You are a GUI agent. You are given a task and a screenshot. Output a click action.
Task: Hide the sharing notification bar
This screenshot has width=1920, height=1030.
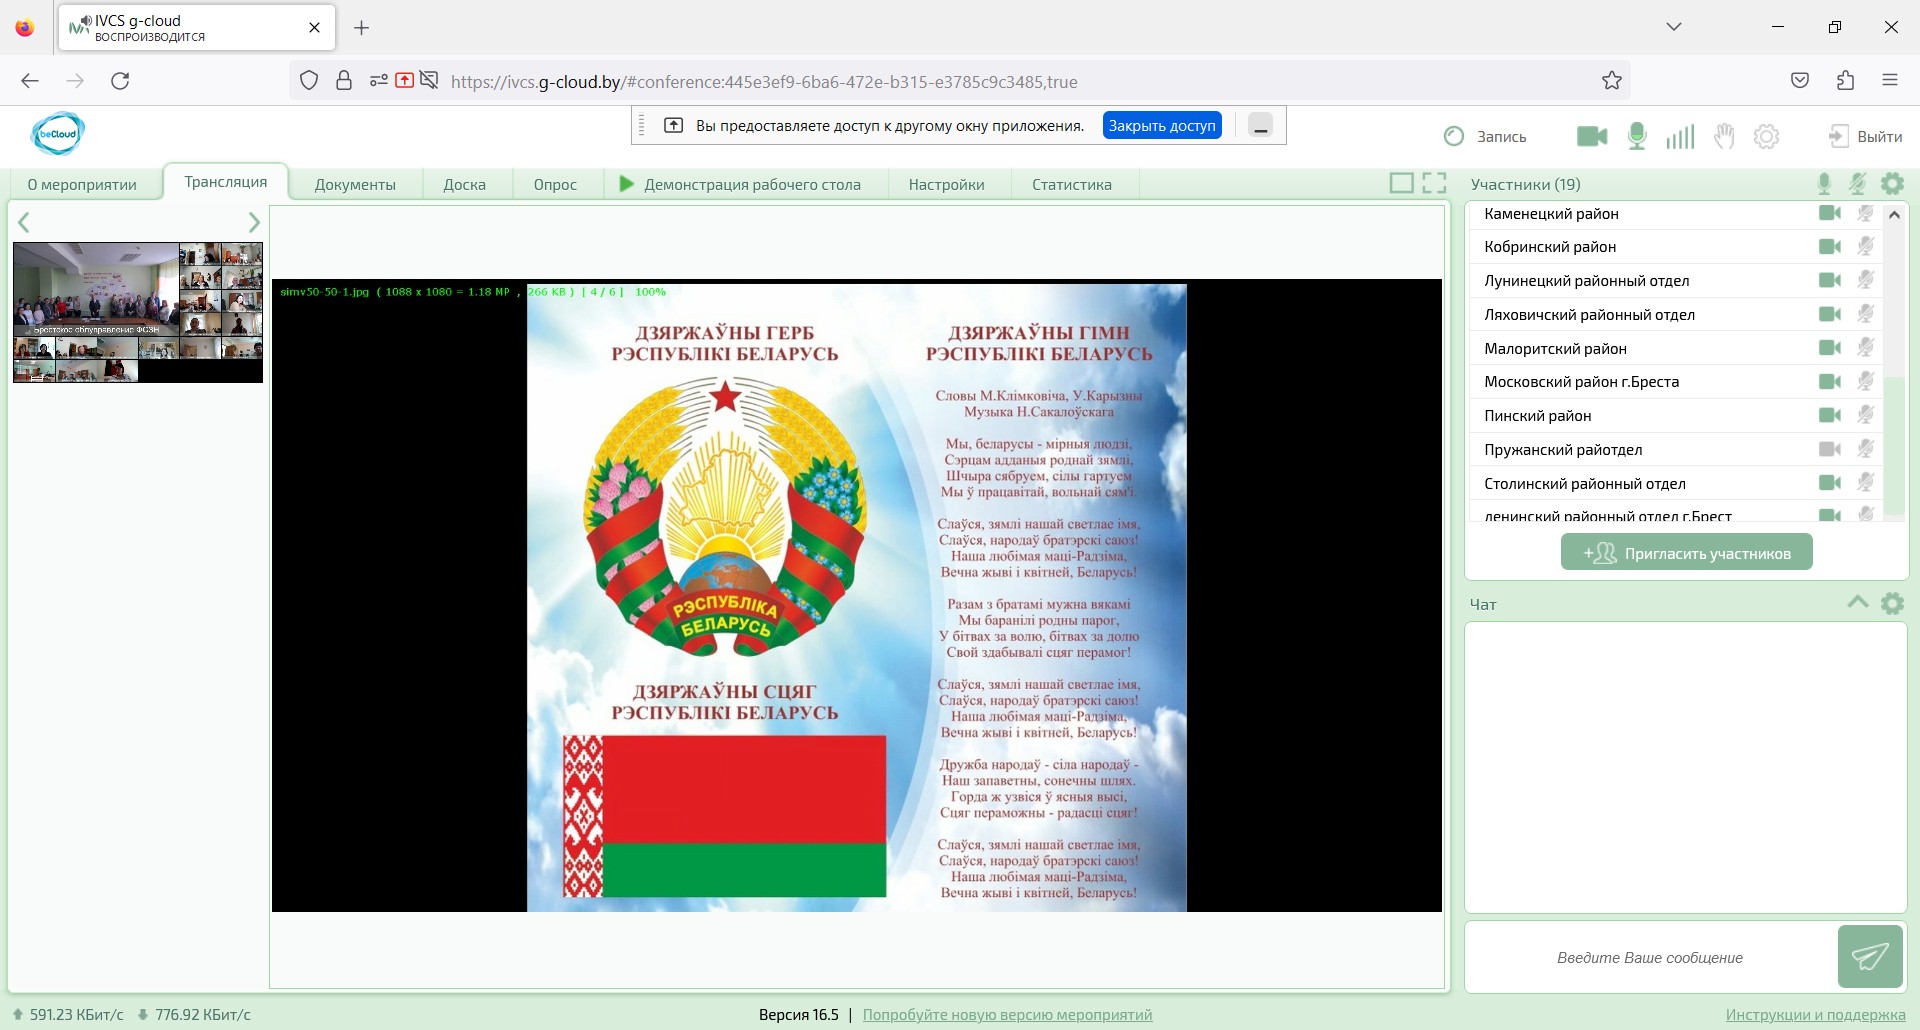coord(1260,126)
